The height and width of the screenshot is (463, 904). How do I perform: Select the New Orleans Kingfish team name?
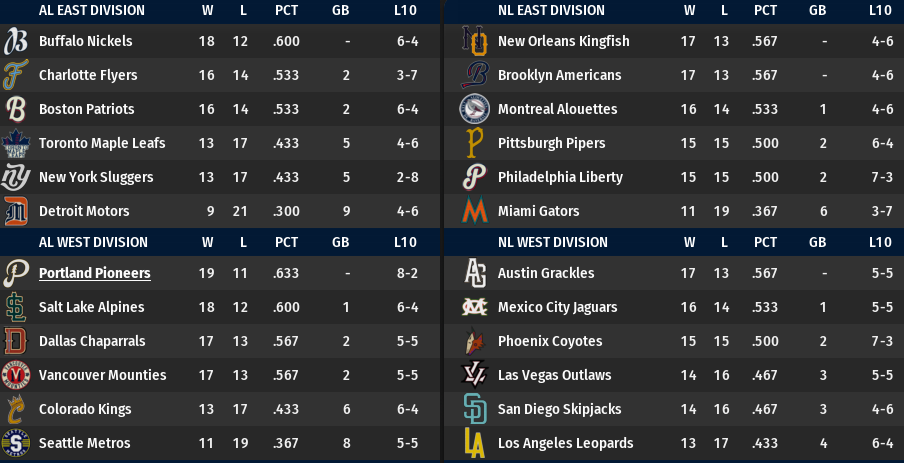[x=563, y=41]
